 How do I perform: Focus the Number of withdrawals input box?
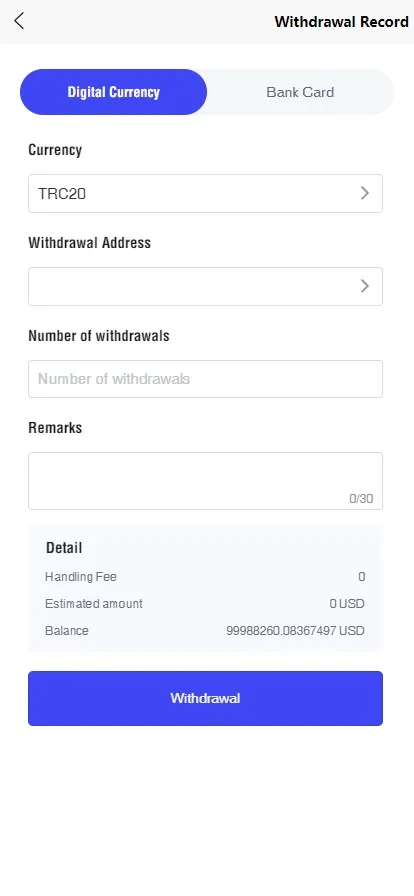coord(205,379)
